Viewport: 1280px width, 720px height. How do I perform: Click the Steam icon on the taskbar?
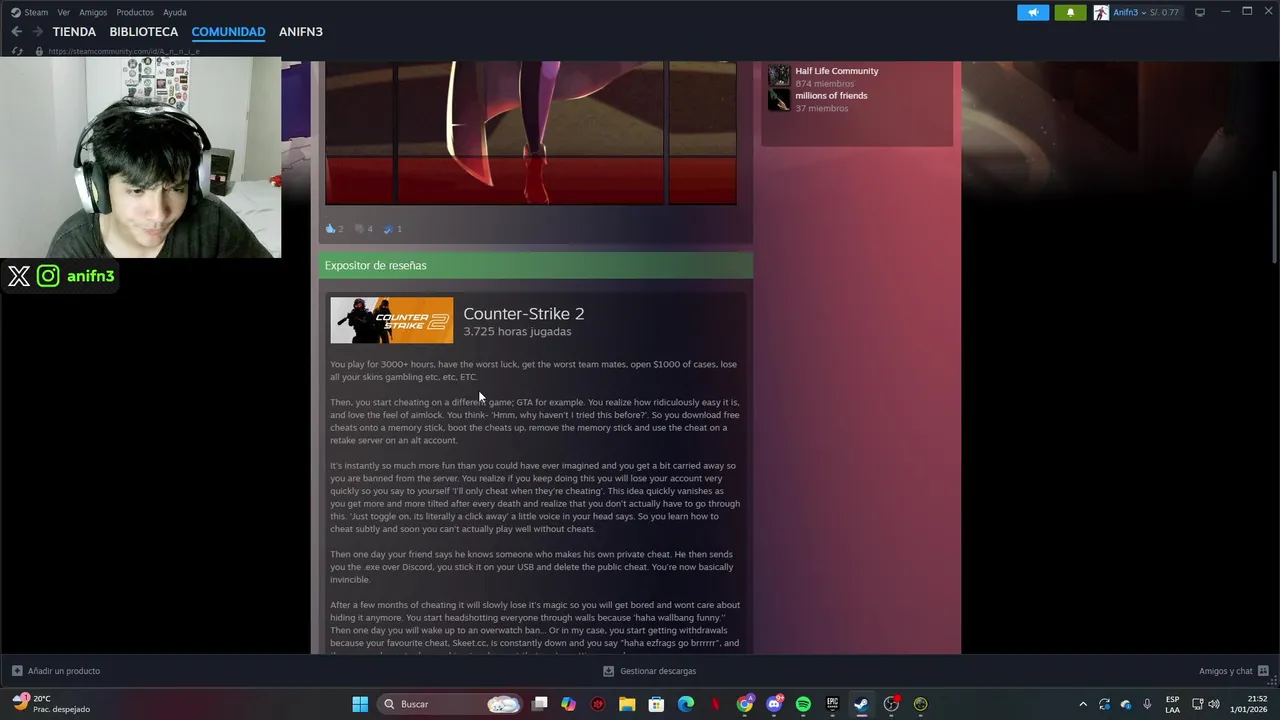pos(861,704)
